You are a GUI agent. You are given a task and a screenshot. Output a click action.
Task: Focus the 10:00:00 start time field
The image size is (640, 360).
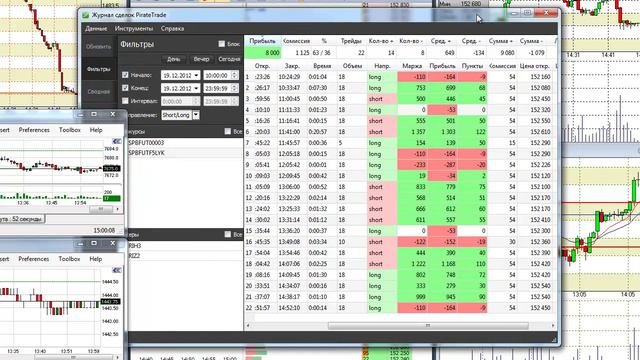(217, 76)
